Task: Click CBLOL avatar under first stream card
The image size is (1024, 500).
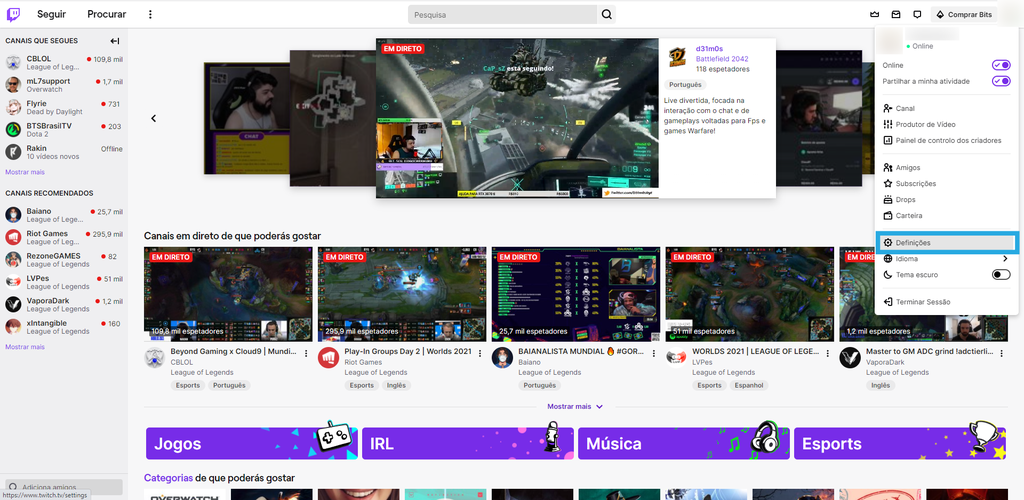Action: click(x=155, y=357)
